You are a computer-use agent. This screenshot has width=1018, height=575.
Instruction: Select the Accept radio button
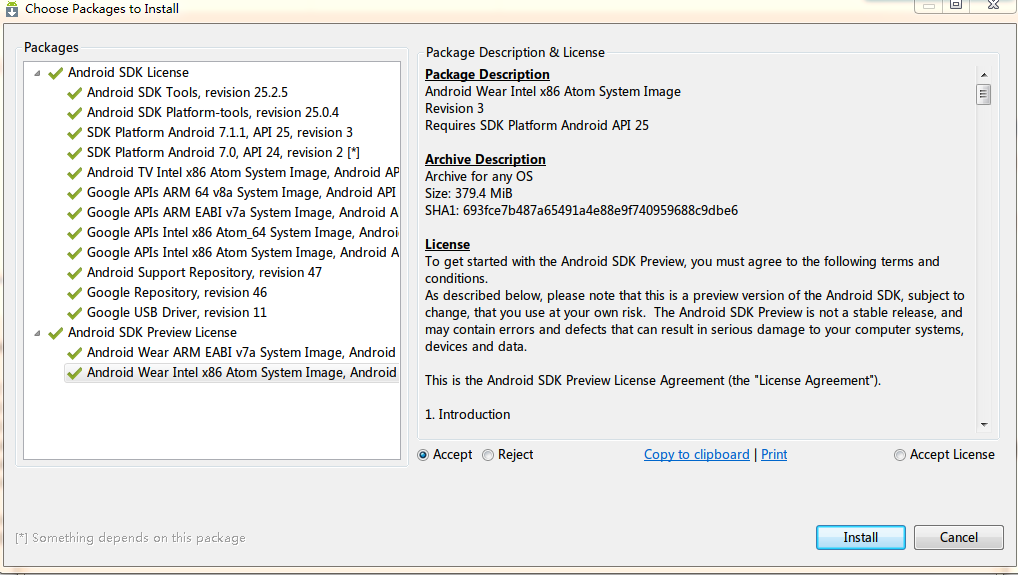(423, 455)
